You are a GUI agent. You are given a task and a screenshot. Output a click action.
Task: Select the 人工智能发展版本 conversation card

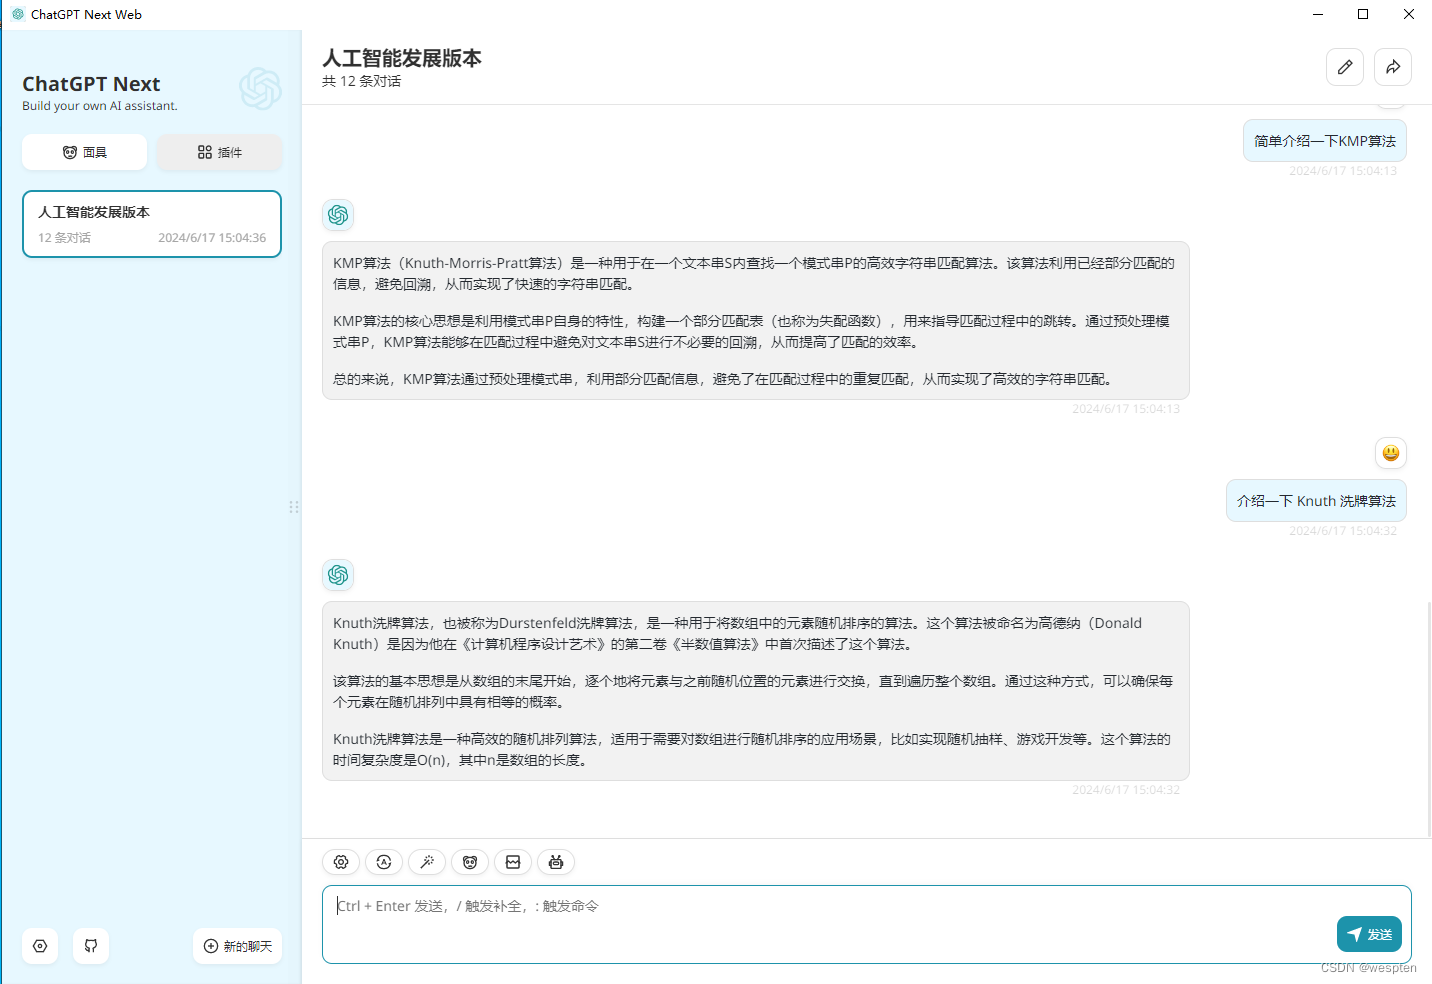point(152,224)
